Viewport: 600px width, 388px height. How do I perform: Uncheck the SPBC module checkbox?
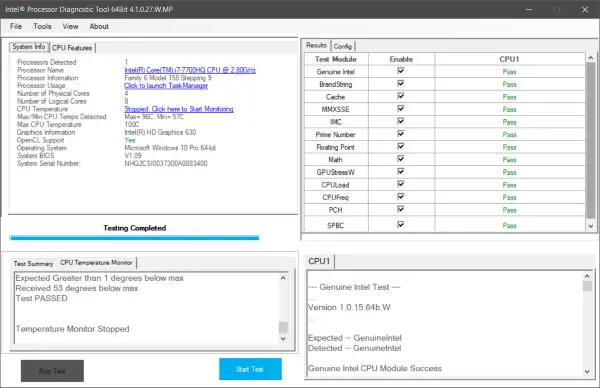click(401, 225)
